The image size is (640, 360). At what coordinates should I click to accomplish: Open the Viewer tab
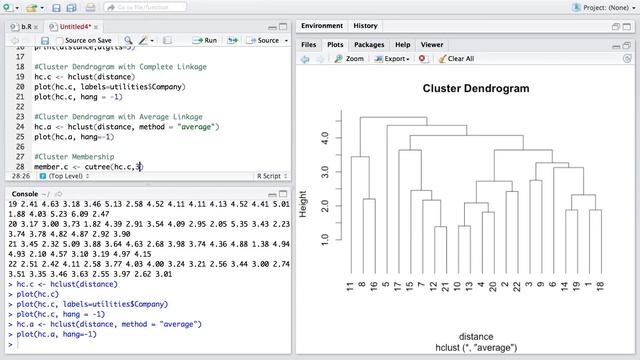432,45
